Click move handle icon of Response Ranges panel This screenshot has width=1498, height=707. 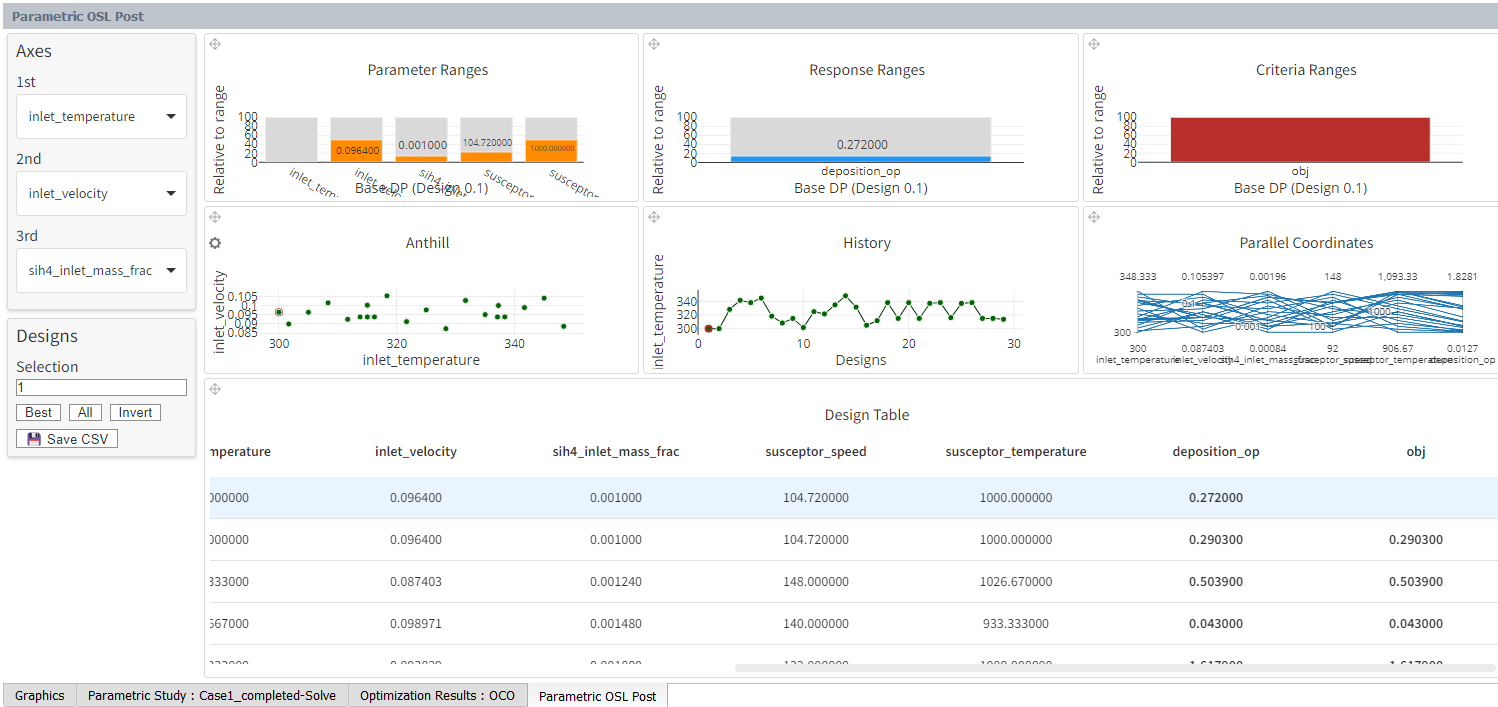coord(654,44)
